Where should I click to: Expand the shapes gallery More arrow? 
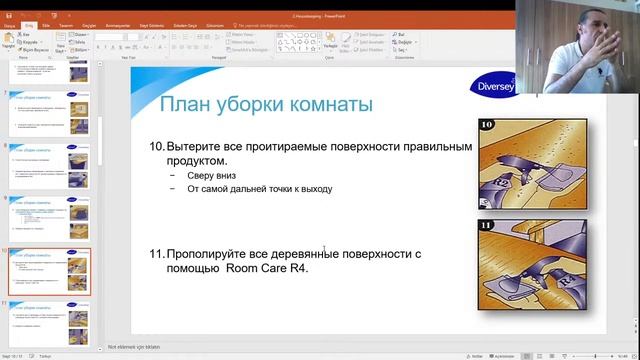pyautogui.click(x=320, y=49)
